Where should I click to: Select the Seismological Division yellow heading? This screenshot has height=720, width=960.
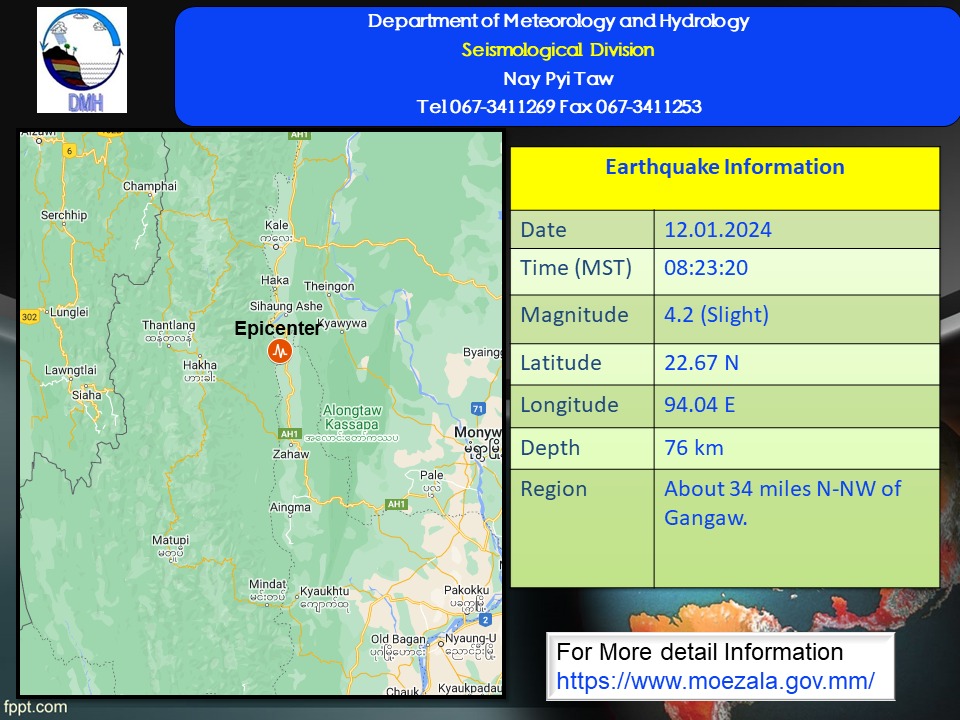558,50
